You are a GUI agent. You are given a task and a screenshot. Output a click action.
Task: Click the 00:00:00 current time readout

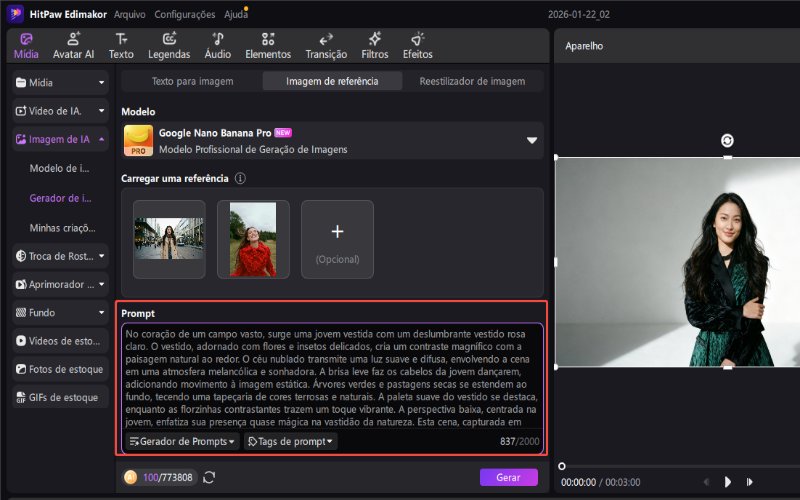[x=578, y=482]
